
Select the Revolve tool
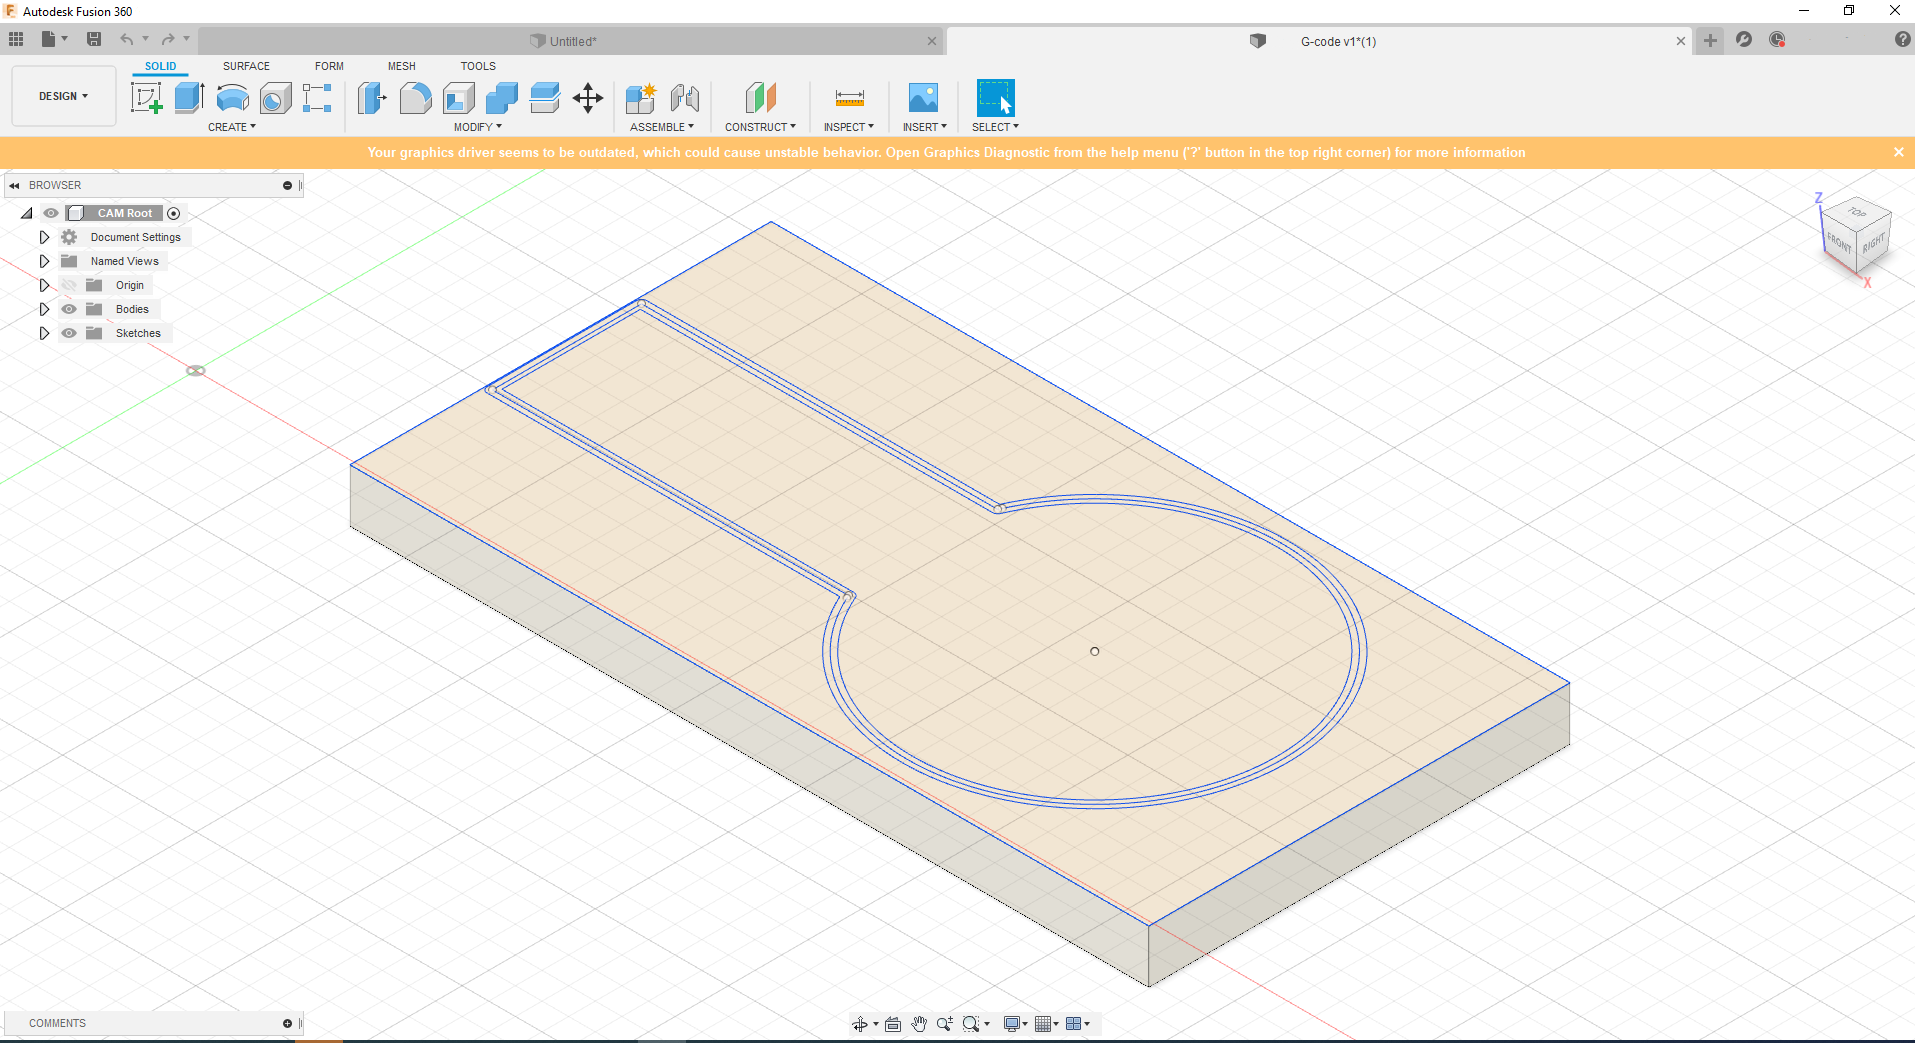pyautogui.click(x=232, y=98)
